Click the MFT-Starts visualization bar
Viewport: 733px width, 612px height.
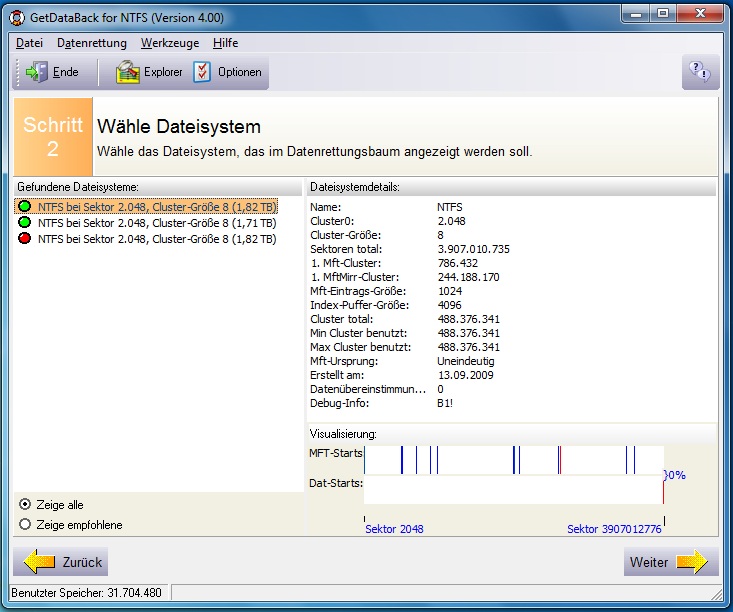(514, 460)
